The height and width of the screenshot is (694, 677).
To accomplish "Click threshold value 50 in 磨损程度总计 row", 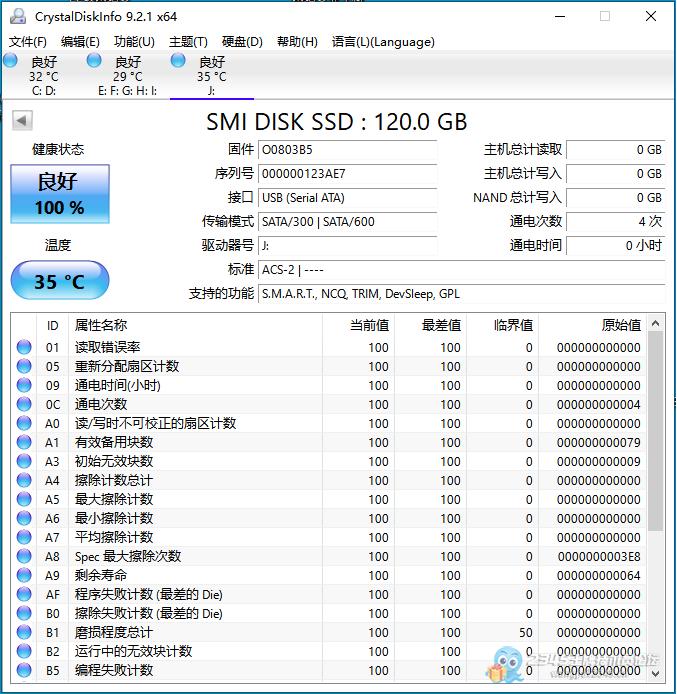I will (526, 633).
